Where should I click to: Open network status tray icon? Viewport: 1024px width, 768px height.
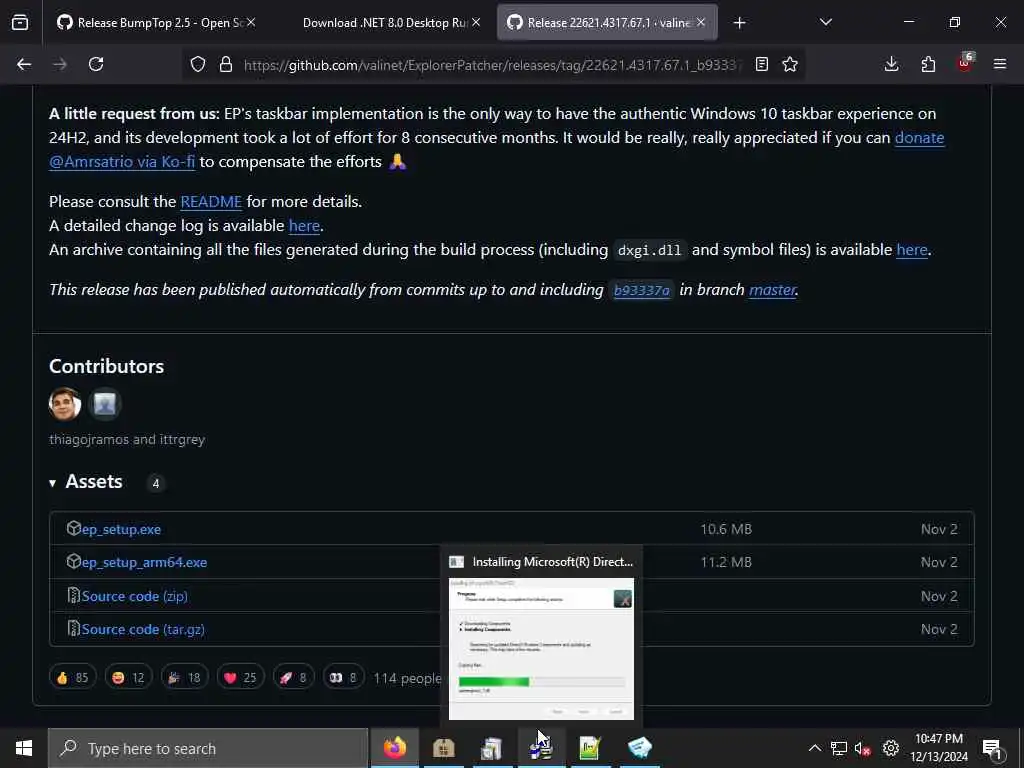(x=839, y=748)
